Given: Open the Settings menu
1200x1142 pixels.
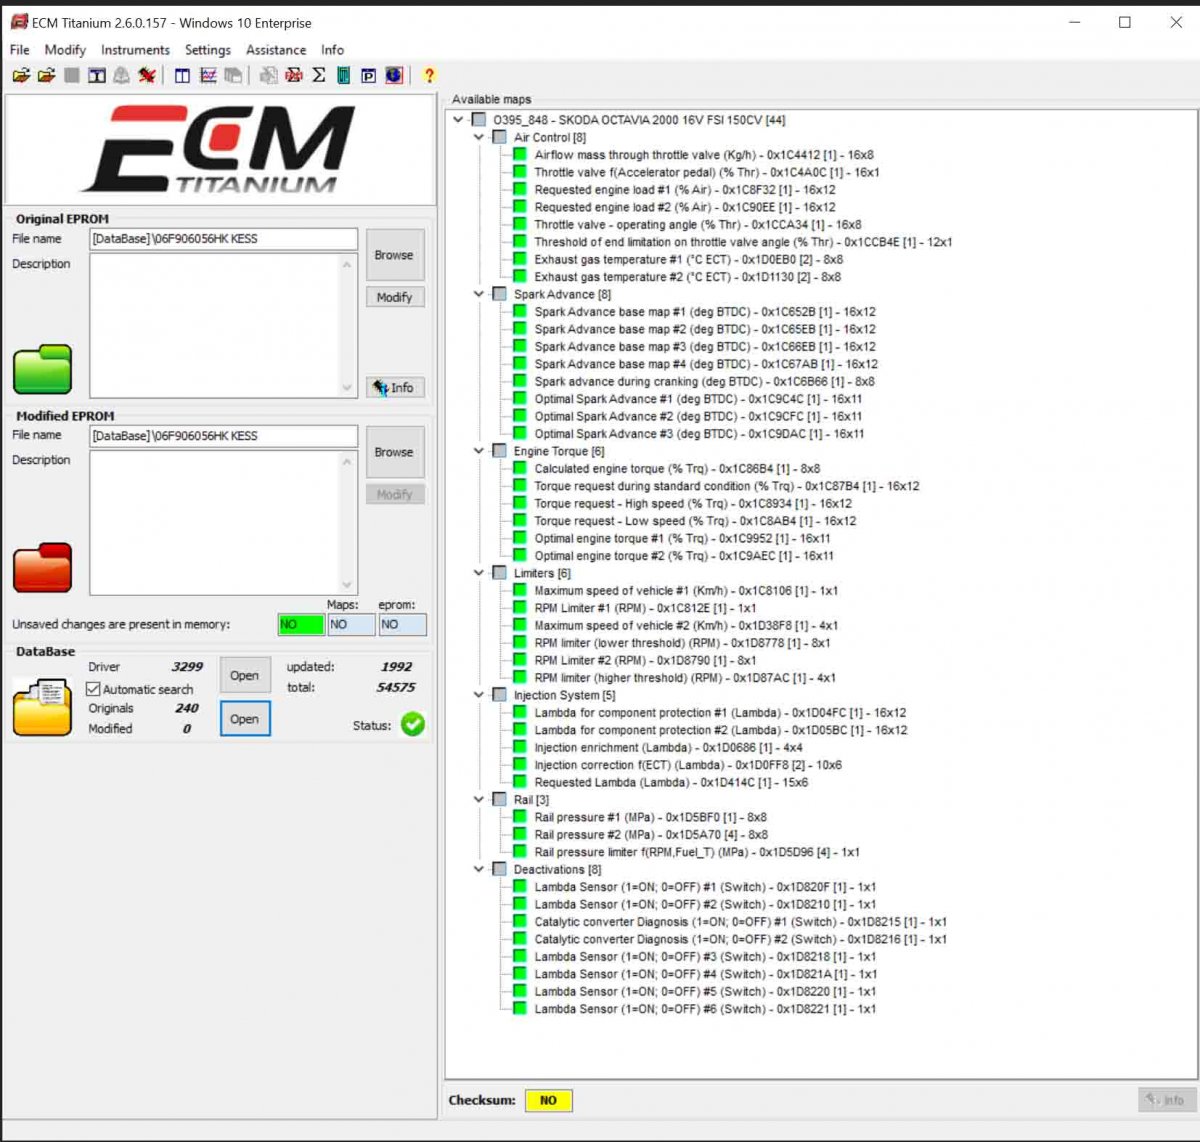Looking at the screenshot, I should tap(208, 50).
